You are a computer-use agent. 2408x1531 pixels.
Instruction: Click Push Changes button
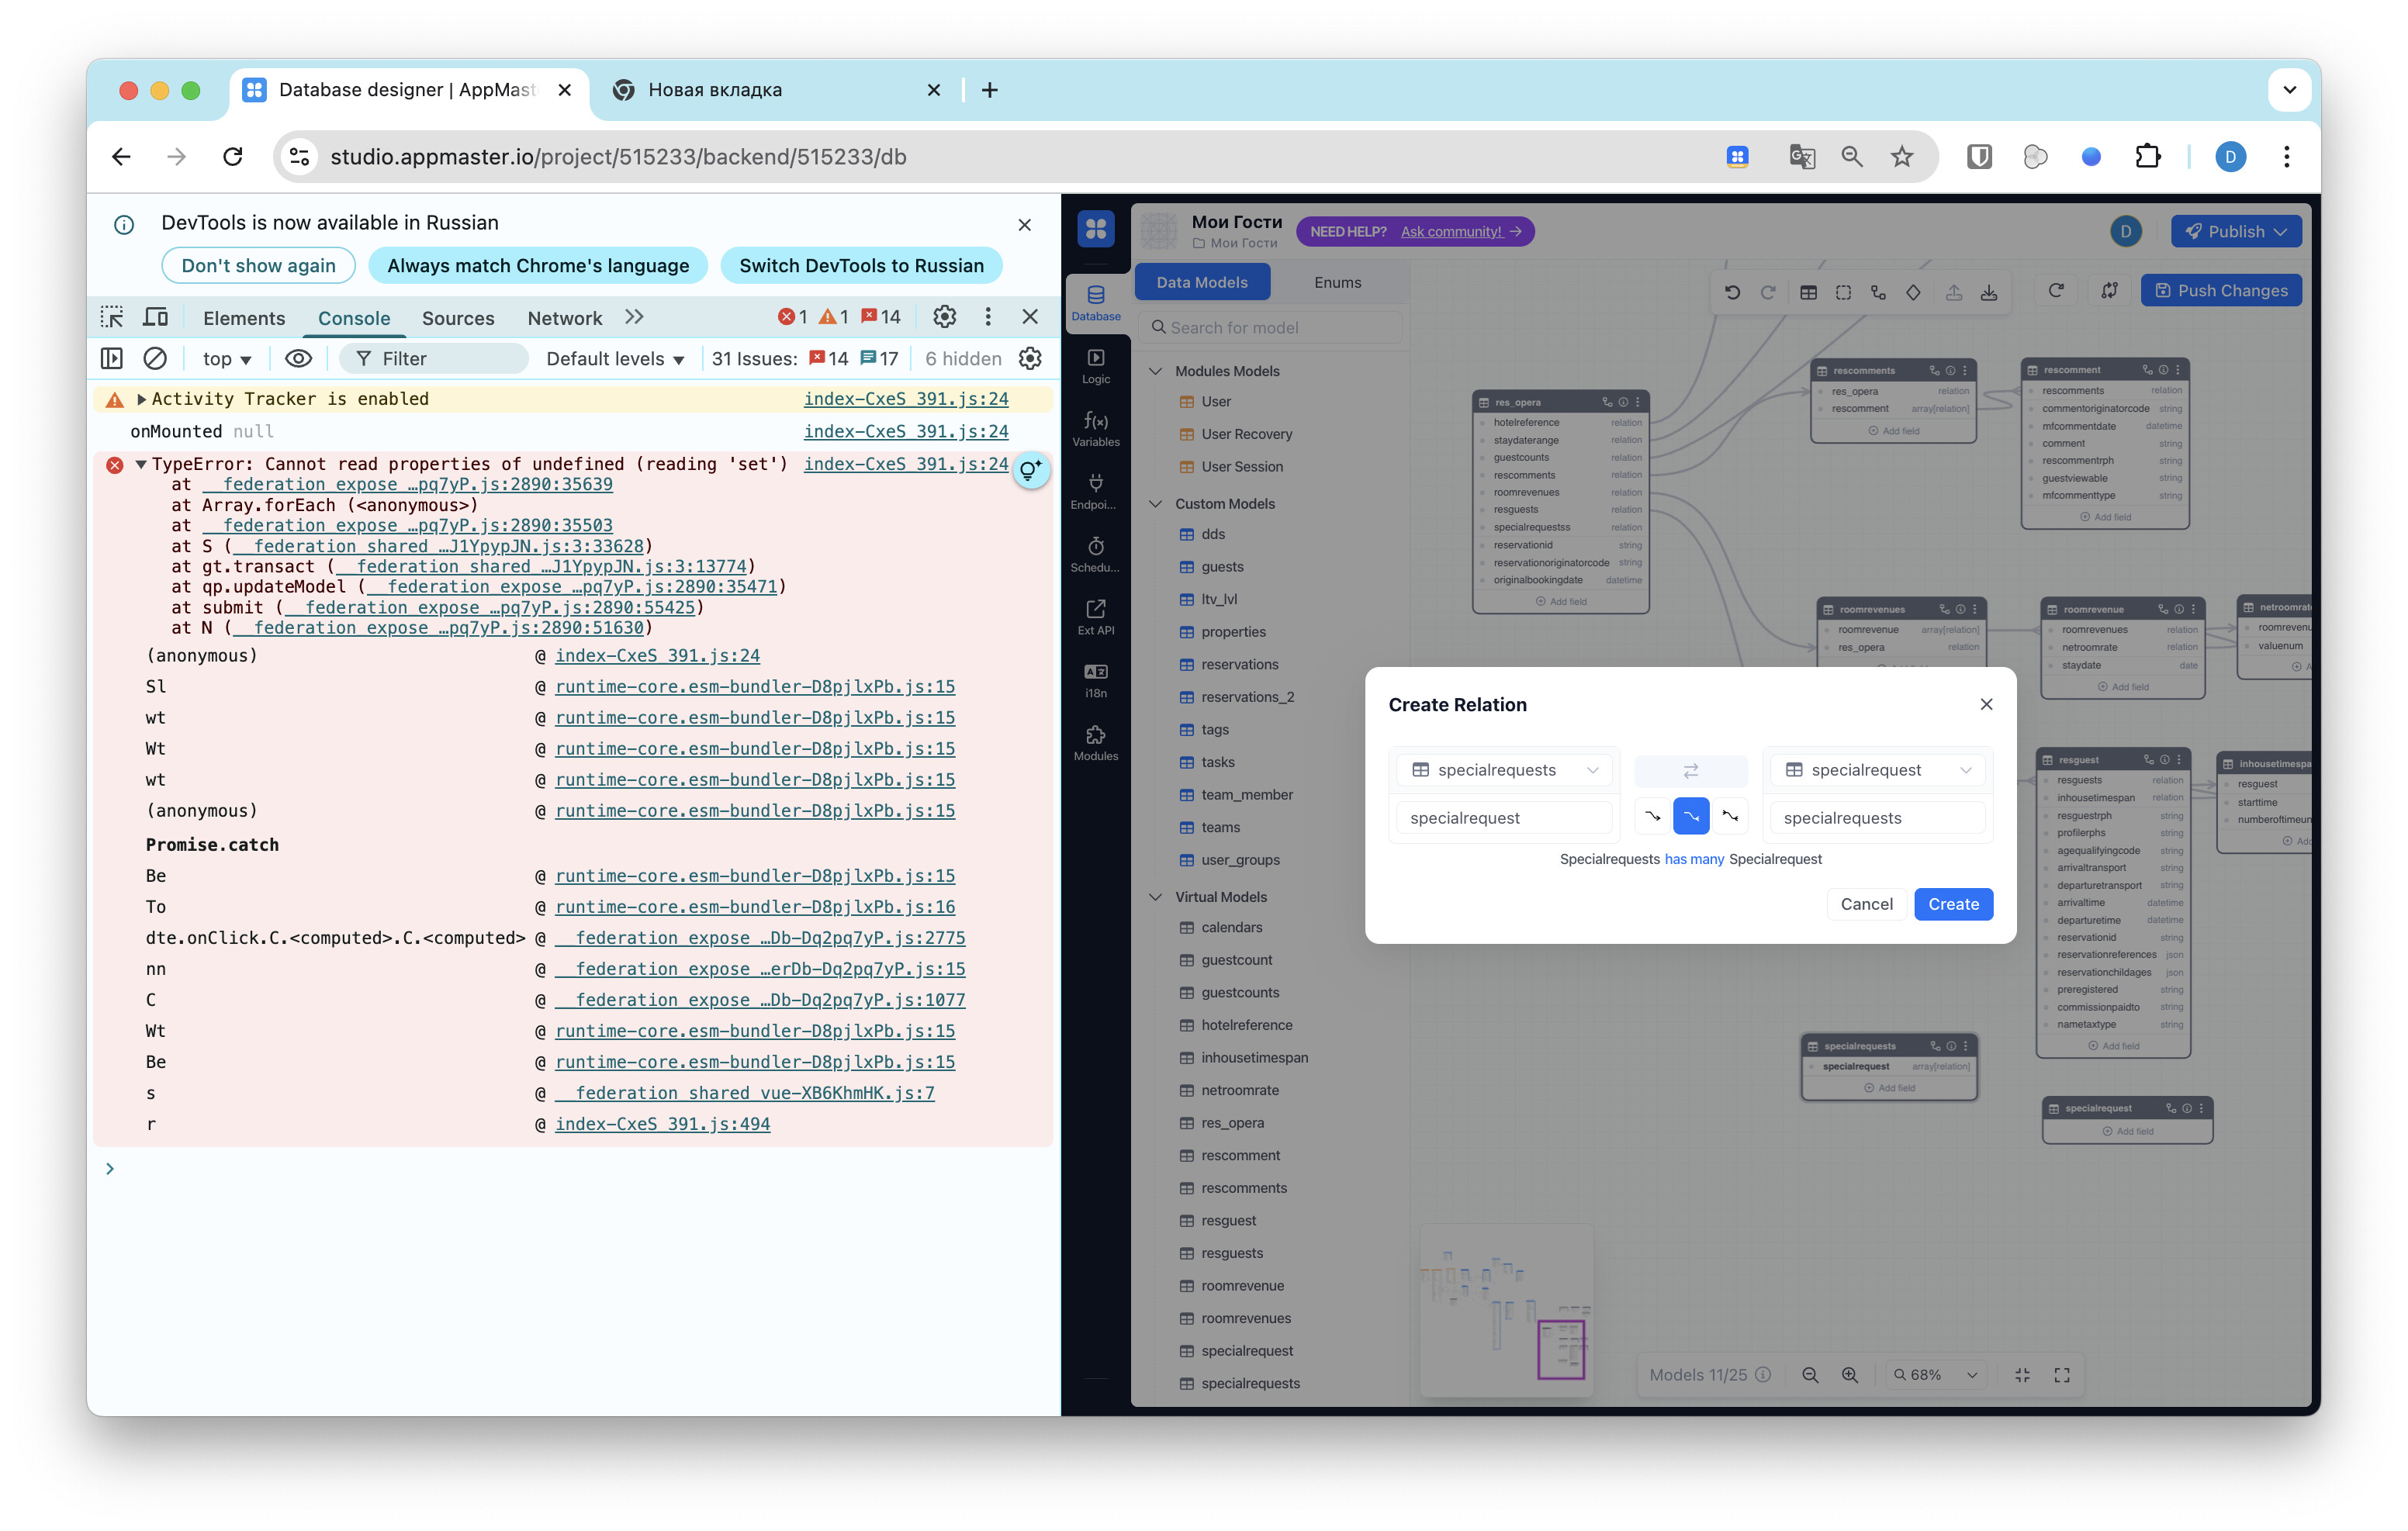2221,290
